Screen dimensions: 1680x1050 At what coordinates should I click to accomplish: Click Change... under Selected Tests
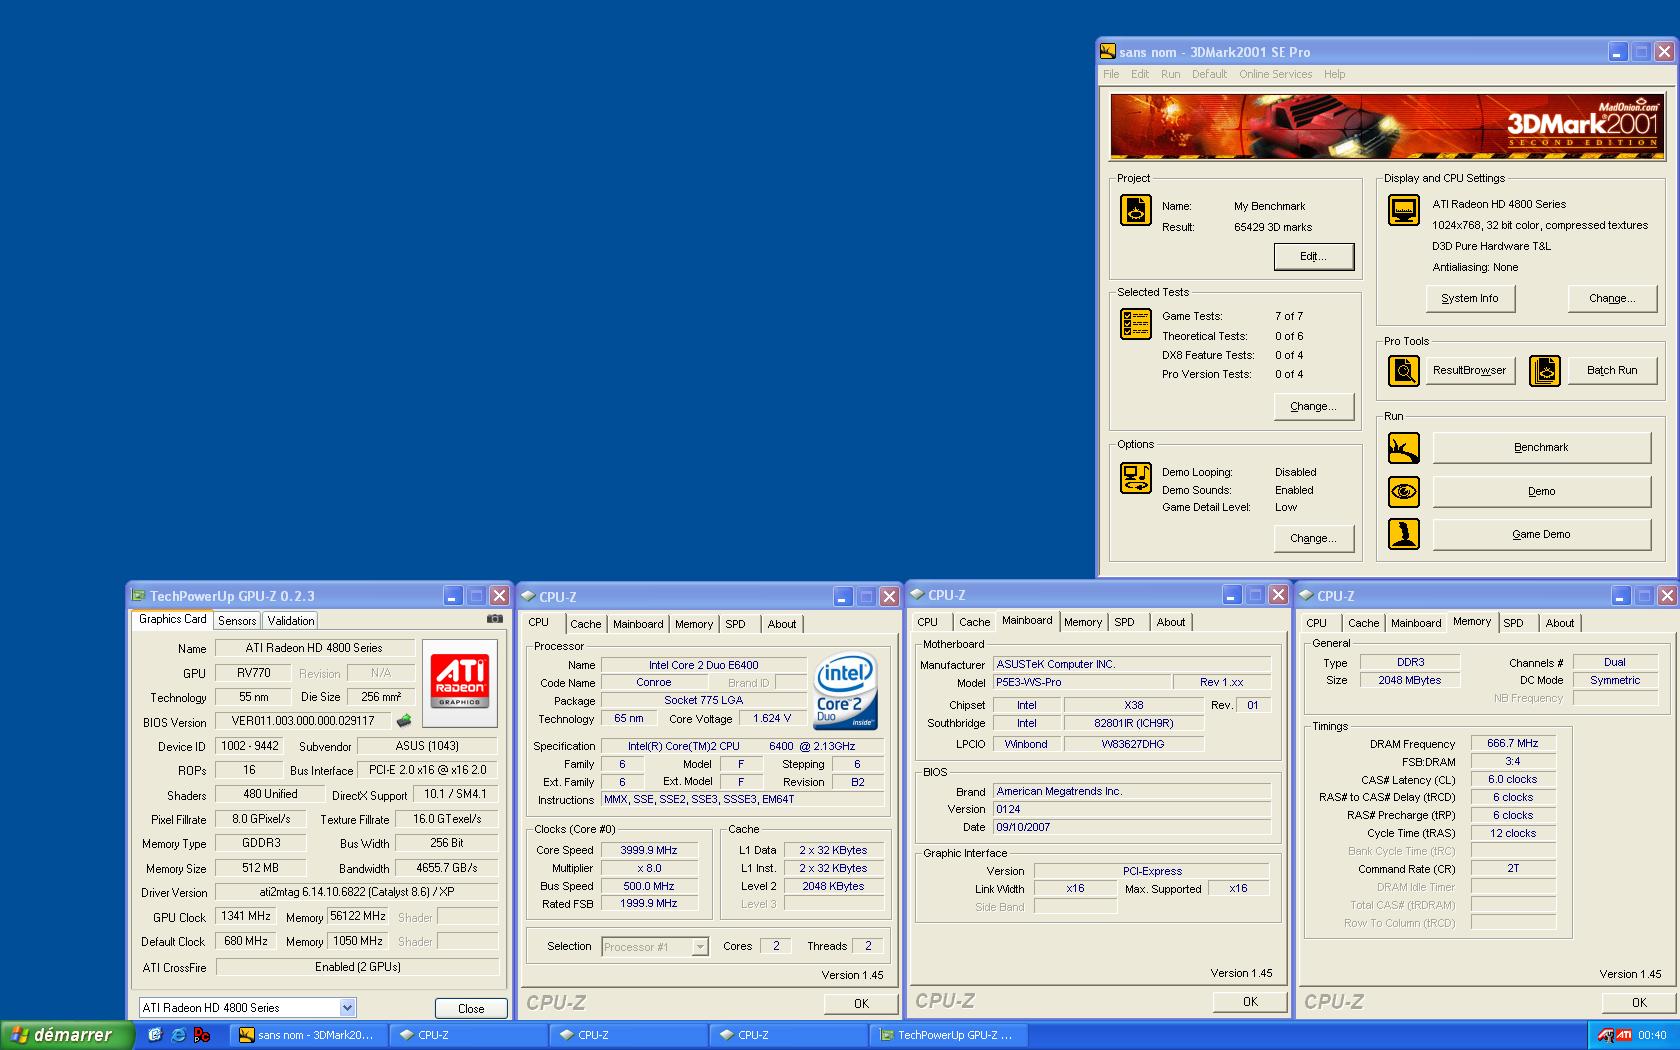1314,406
